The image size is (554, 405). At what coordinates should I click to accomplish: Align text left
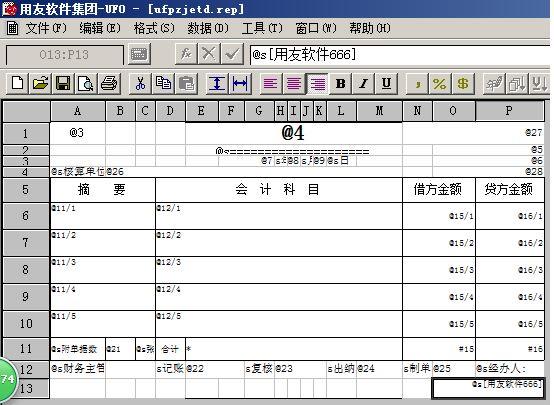tap(271, 84)
